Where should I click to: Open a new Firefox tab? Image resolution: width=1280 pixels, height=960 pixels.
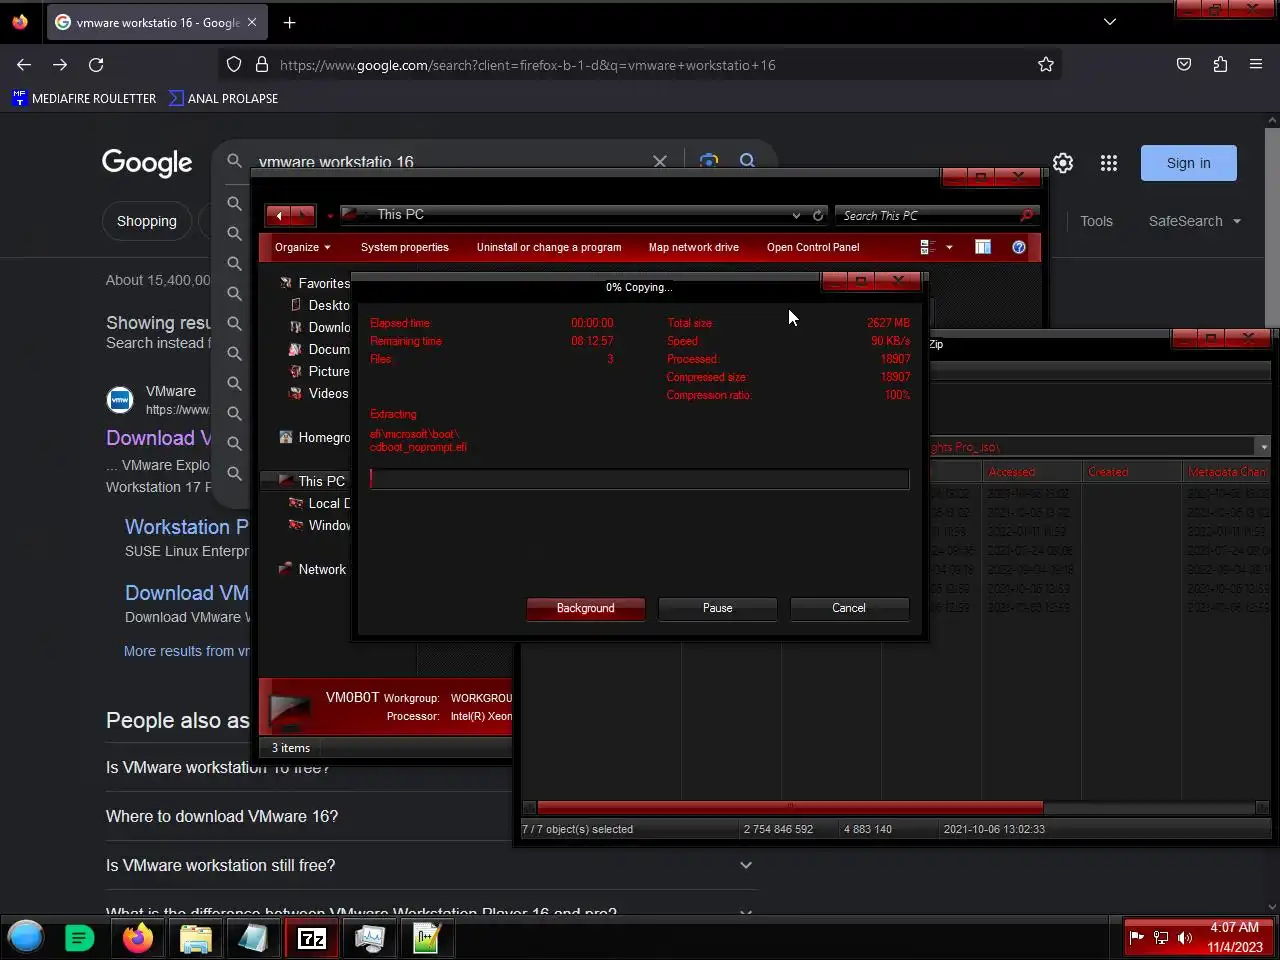(x=289, y=22)
